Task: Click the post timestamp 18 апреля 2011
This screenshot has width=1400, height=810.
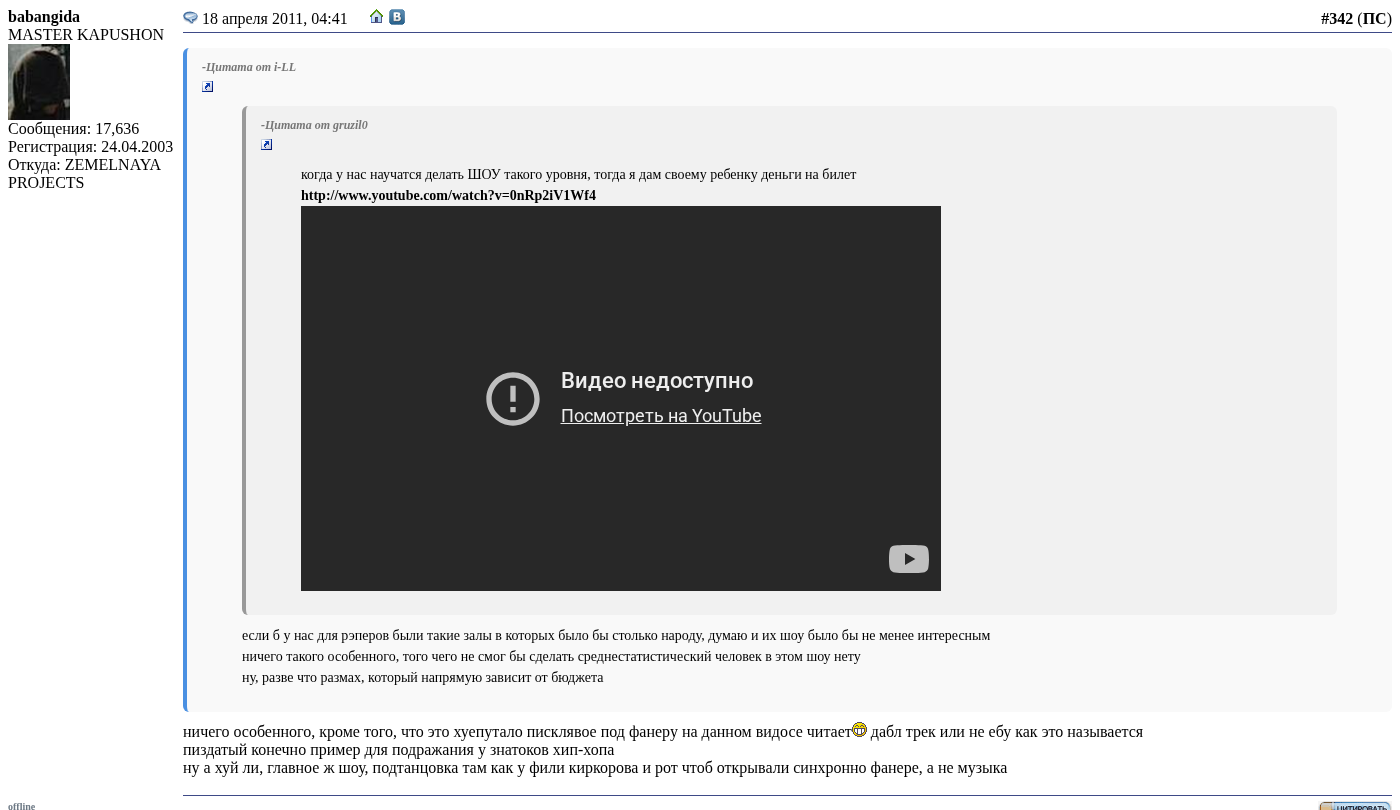Action: point(275,19)
